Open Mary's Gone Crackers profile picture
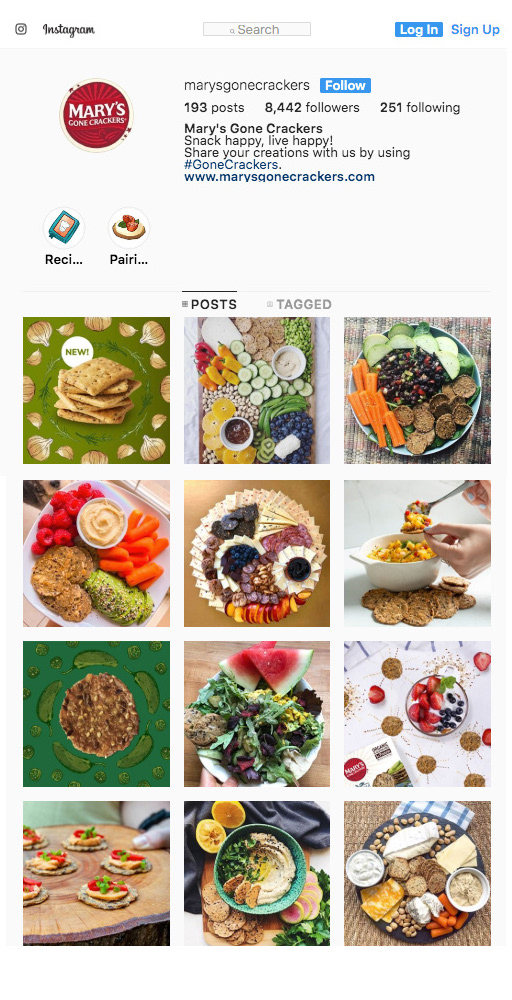The width and height of the screenshot is (512, 1000). point(96,115)
